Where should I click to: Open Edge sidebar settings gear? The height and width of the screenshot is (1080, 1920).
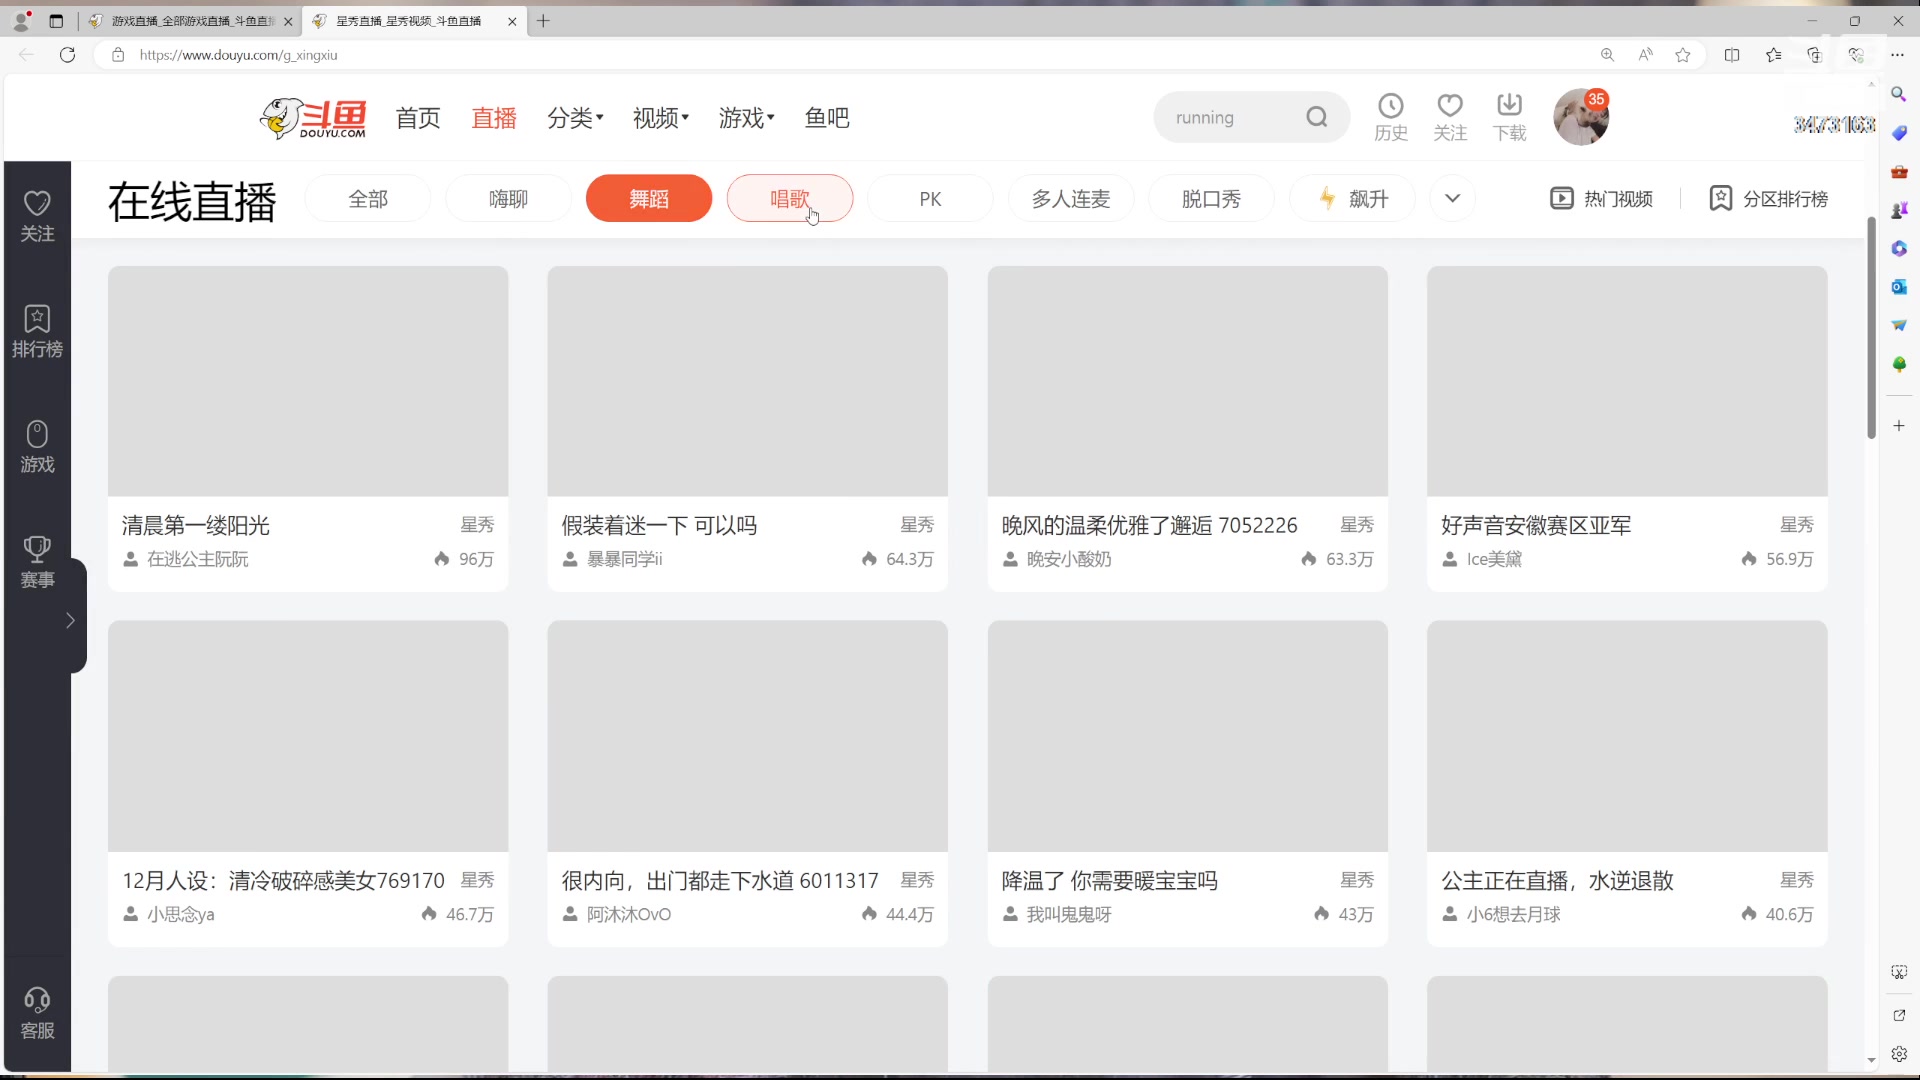click(1898, 1054)
